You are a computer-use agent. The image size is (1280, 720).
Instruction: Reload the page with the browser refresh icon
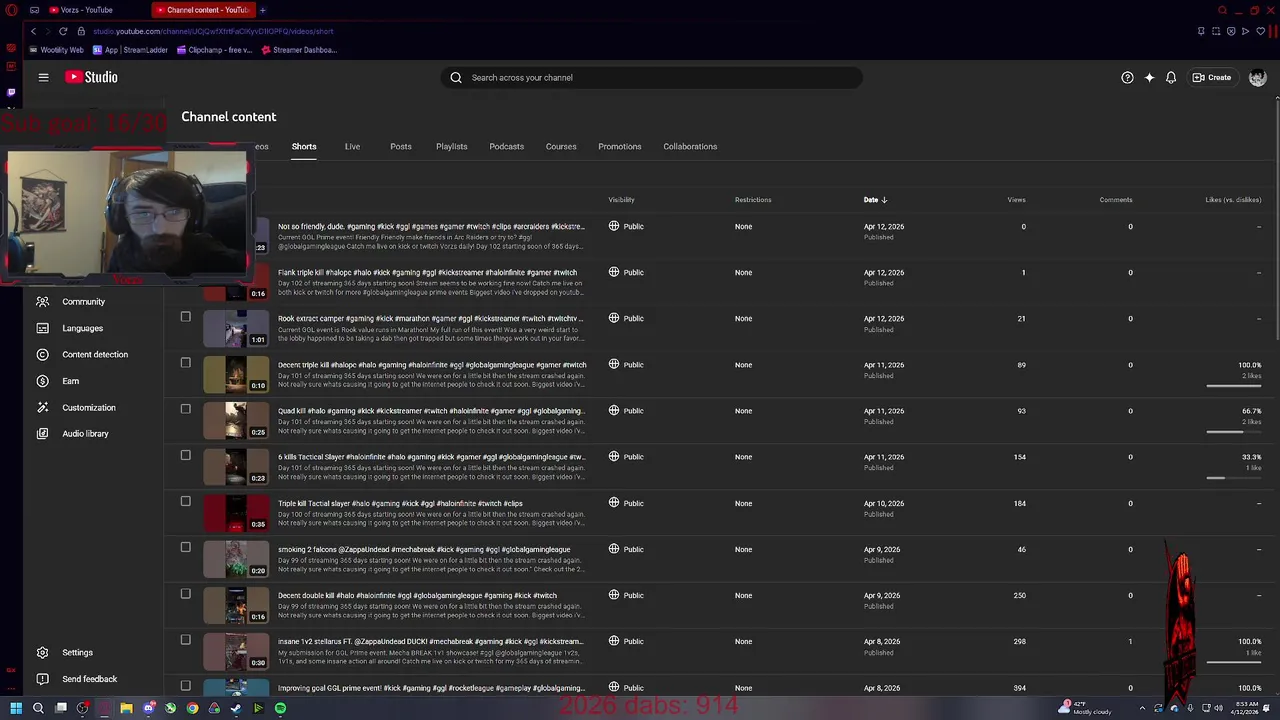(x=63, y=31)
